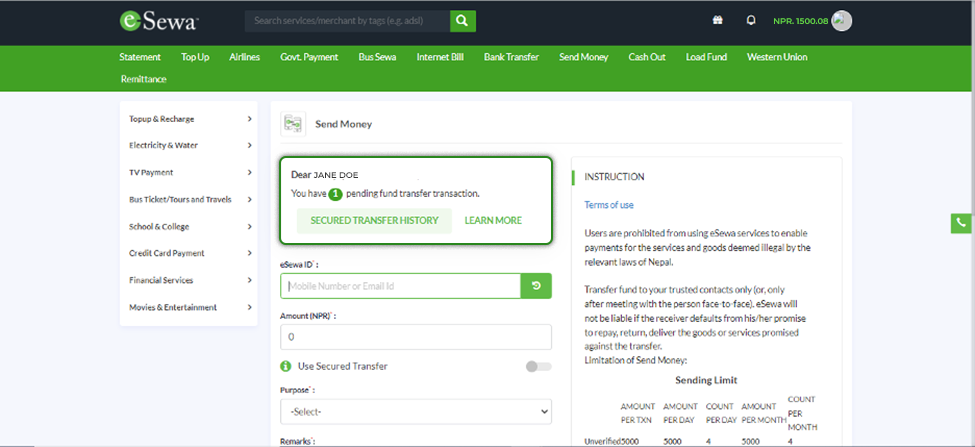
Task: Click the green search magnifier button
Action: point(462,20)
